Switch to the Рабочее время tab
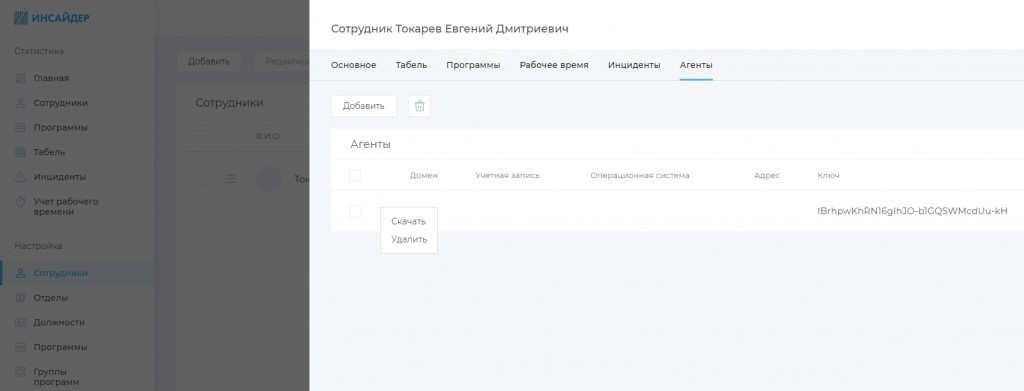 pyautogui.click(x=554, y=65)
